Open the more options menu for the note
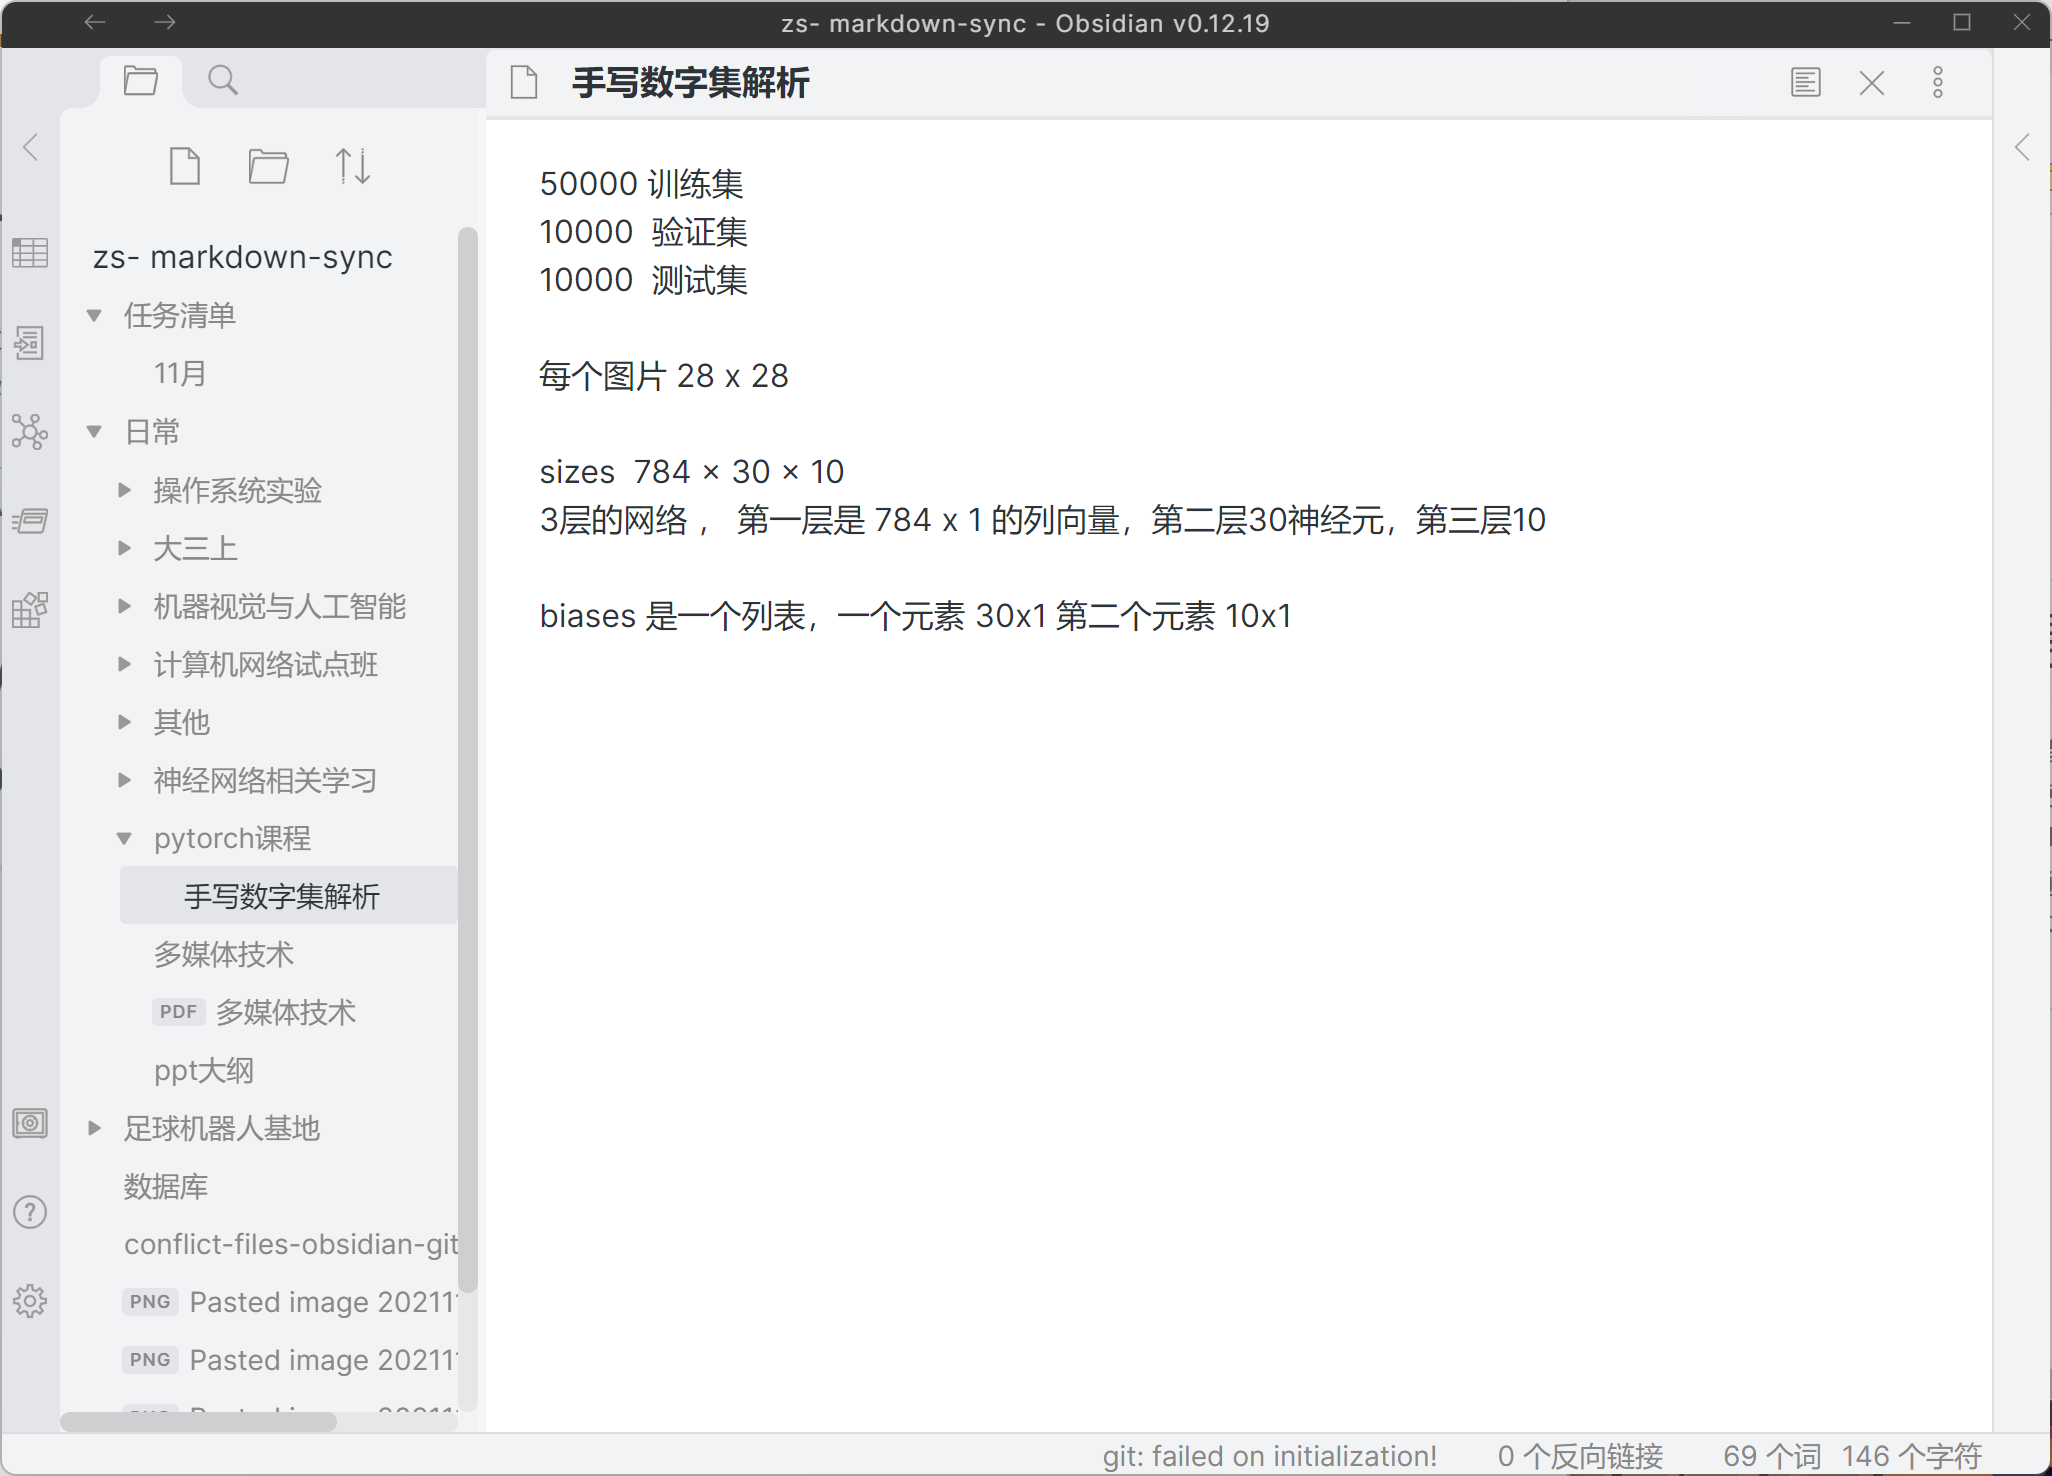The height and width of the screenshot is (1476, 2052). pyautogui.click(x=1937, y=82)
